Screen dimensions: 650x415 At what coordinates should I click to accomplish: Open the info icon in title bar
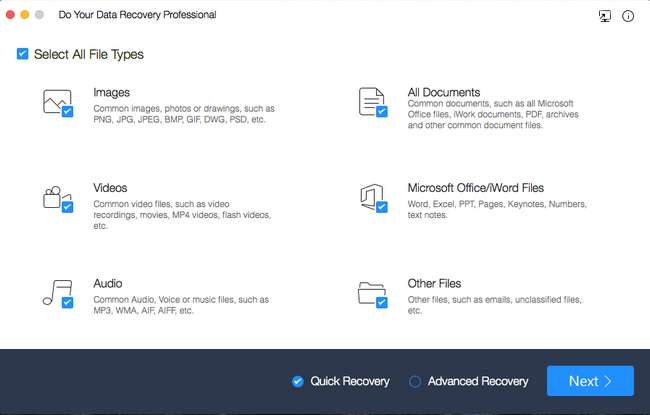tap(628, 16)
